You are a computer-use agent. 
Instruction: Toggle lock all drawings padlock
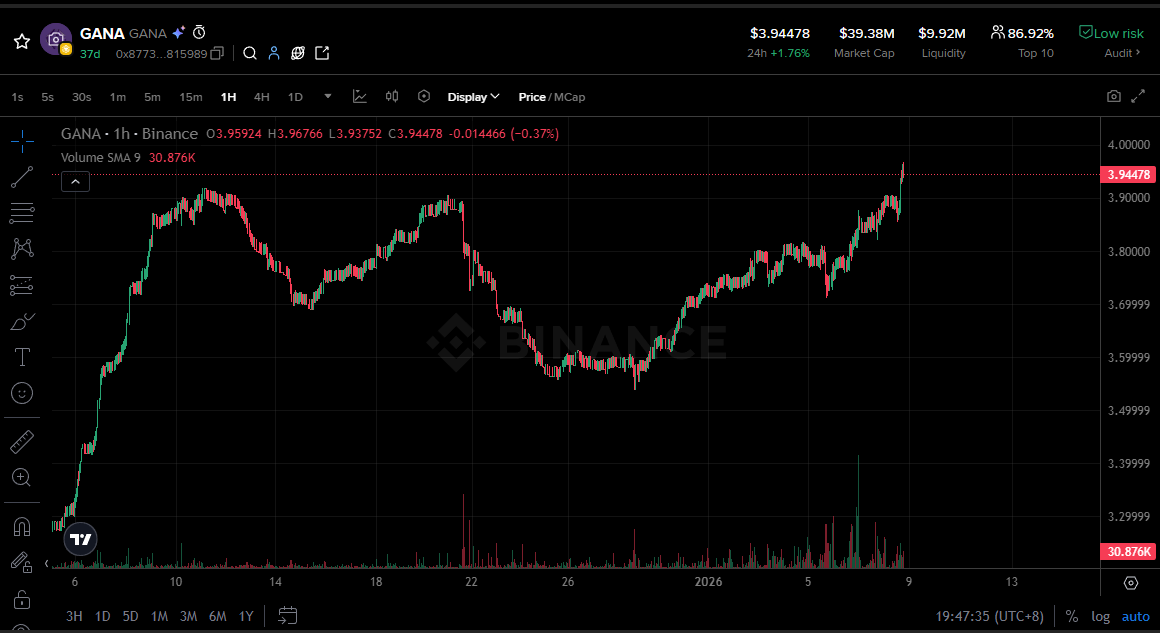pyautogui.click(x=22, y=598)
